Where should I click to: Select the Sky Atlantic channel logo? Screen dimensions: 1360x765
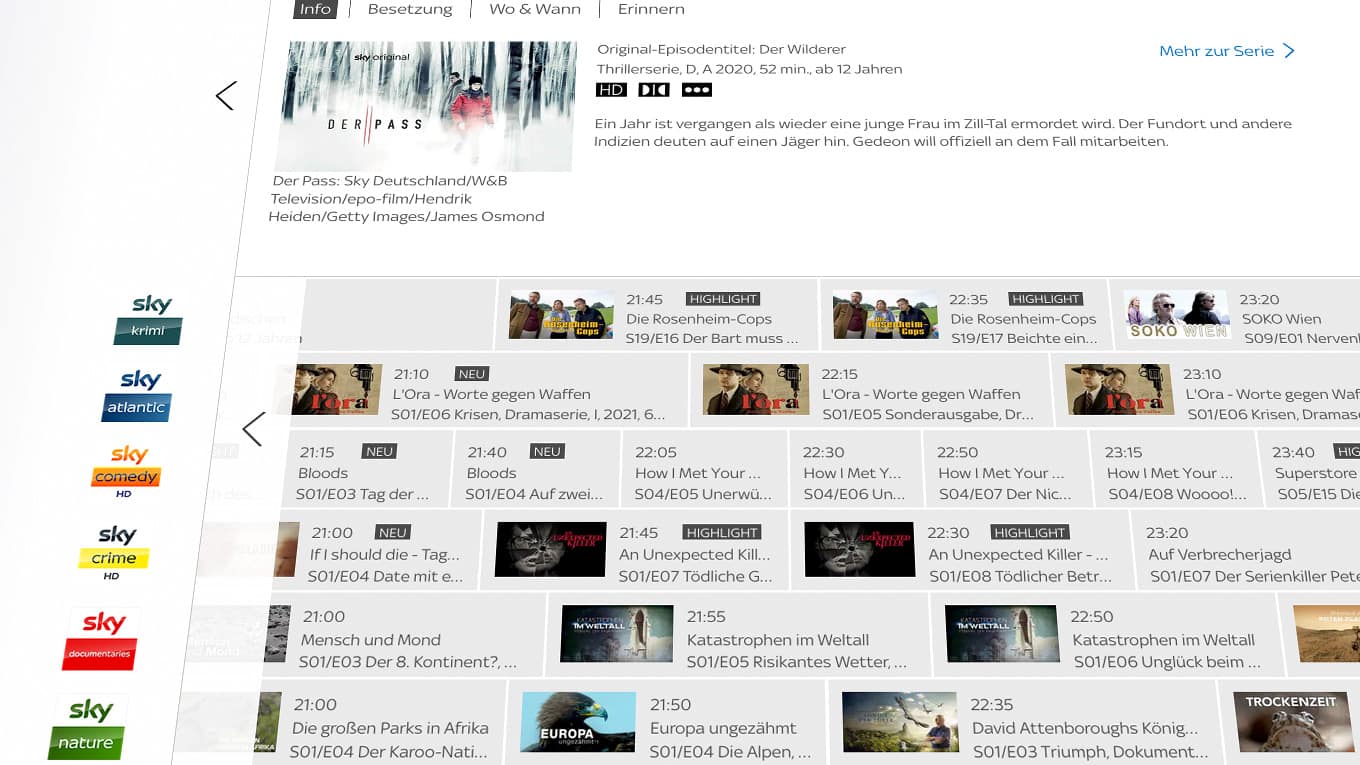click(137, 394)
